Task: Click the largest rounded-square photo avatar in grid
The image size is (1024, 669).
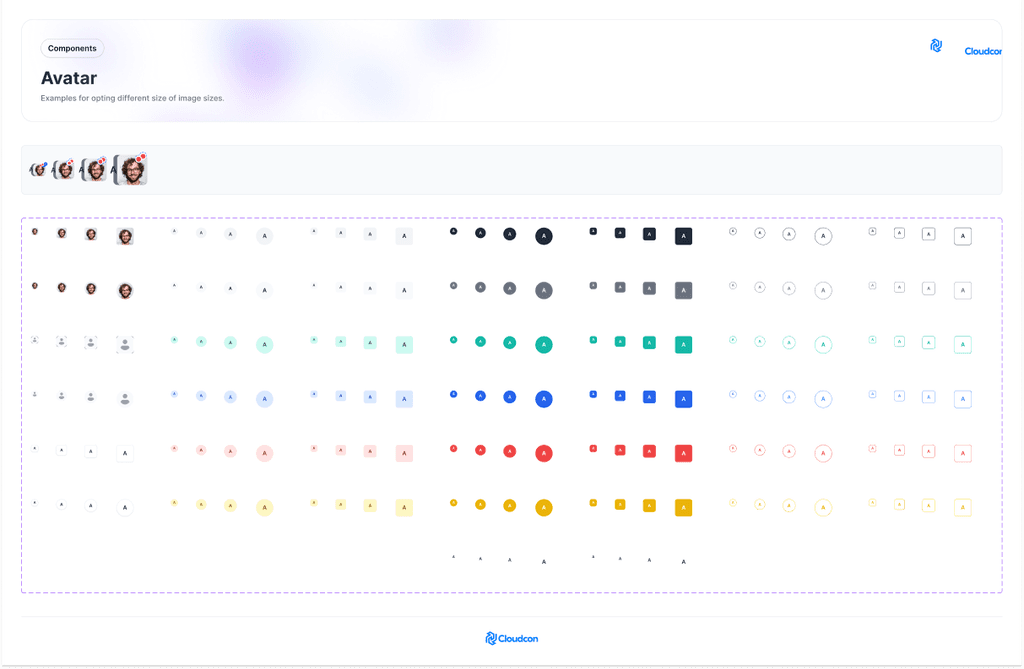Action: point(125,236)
